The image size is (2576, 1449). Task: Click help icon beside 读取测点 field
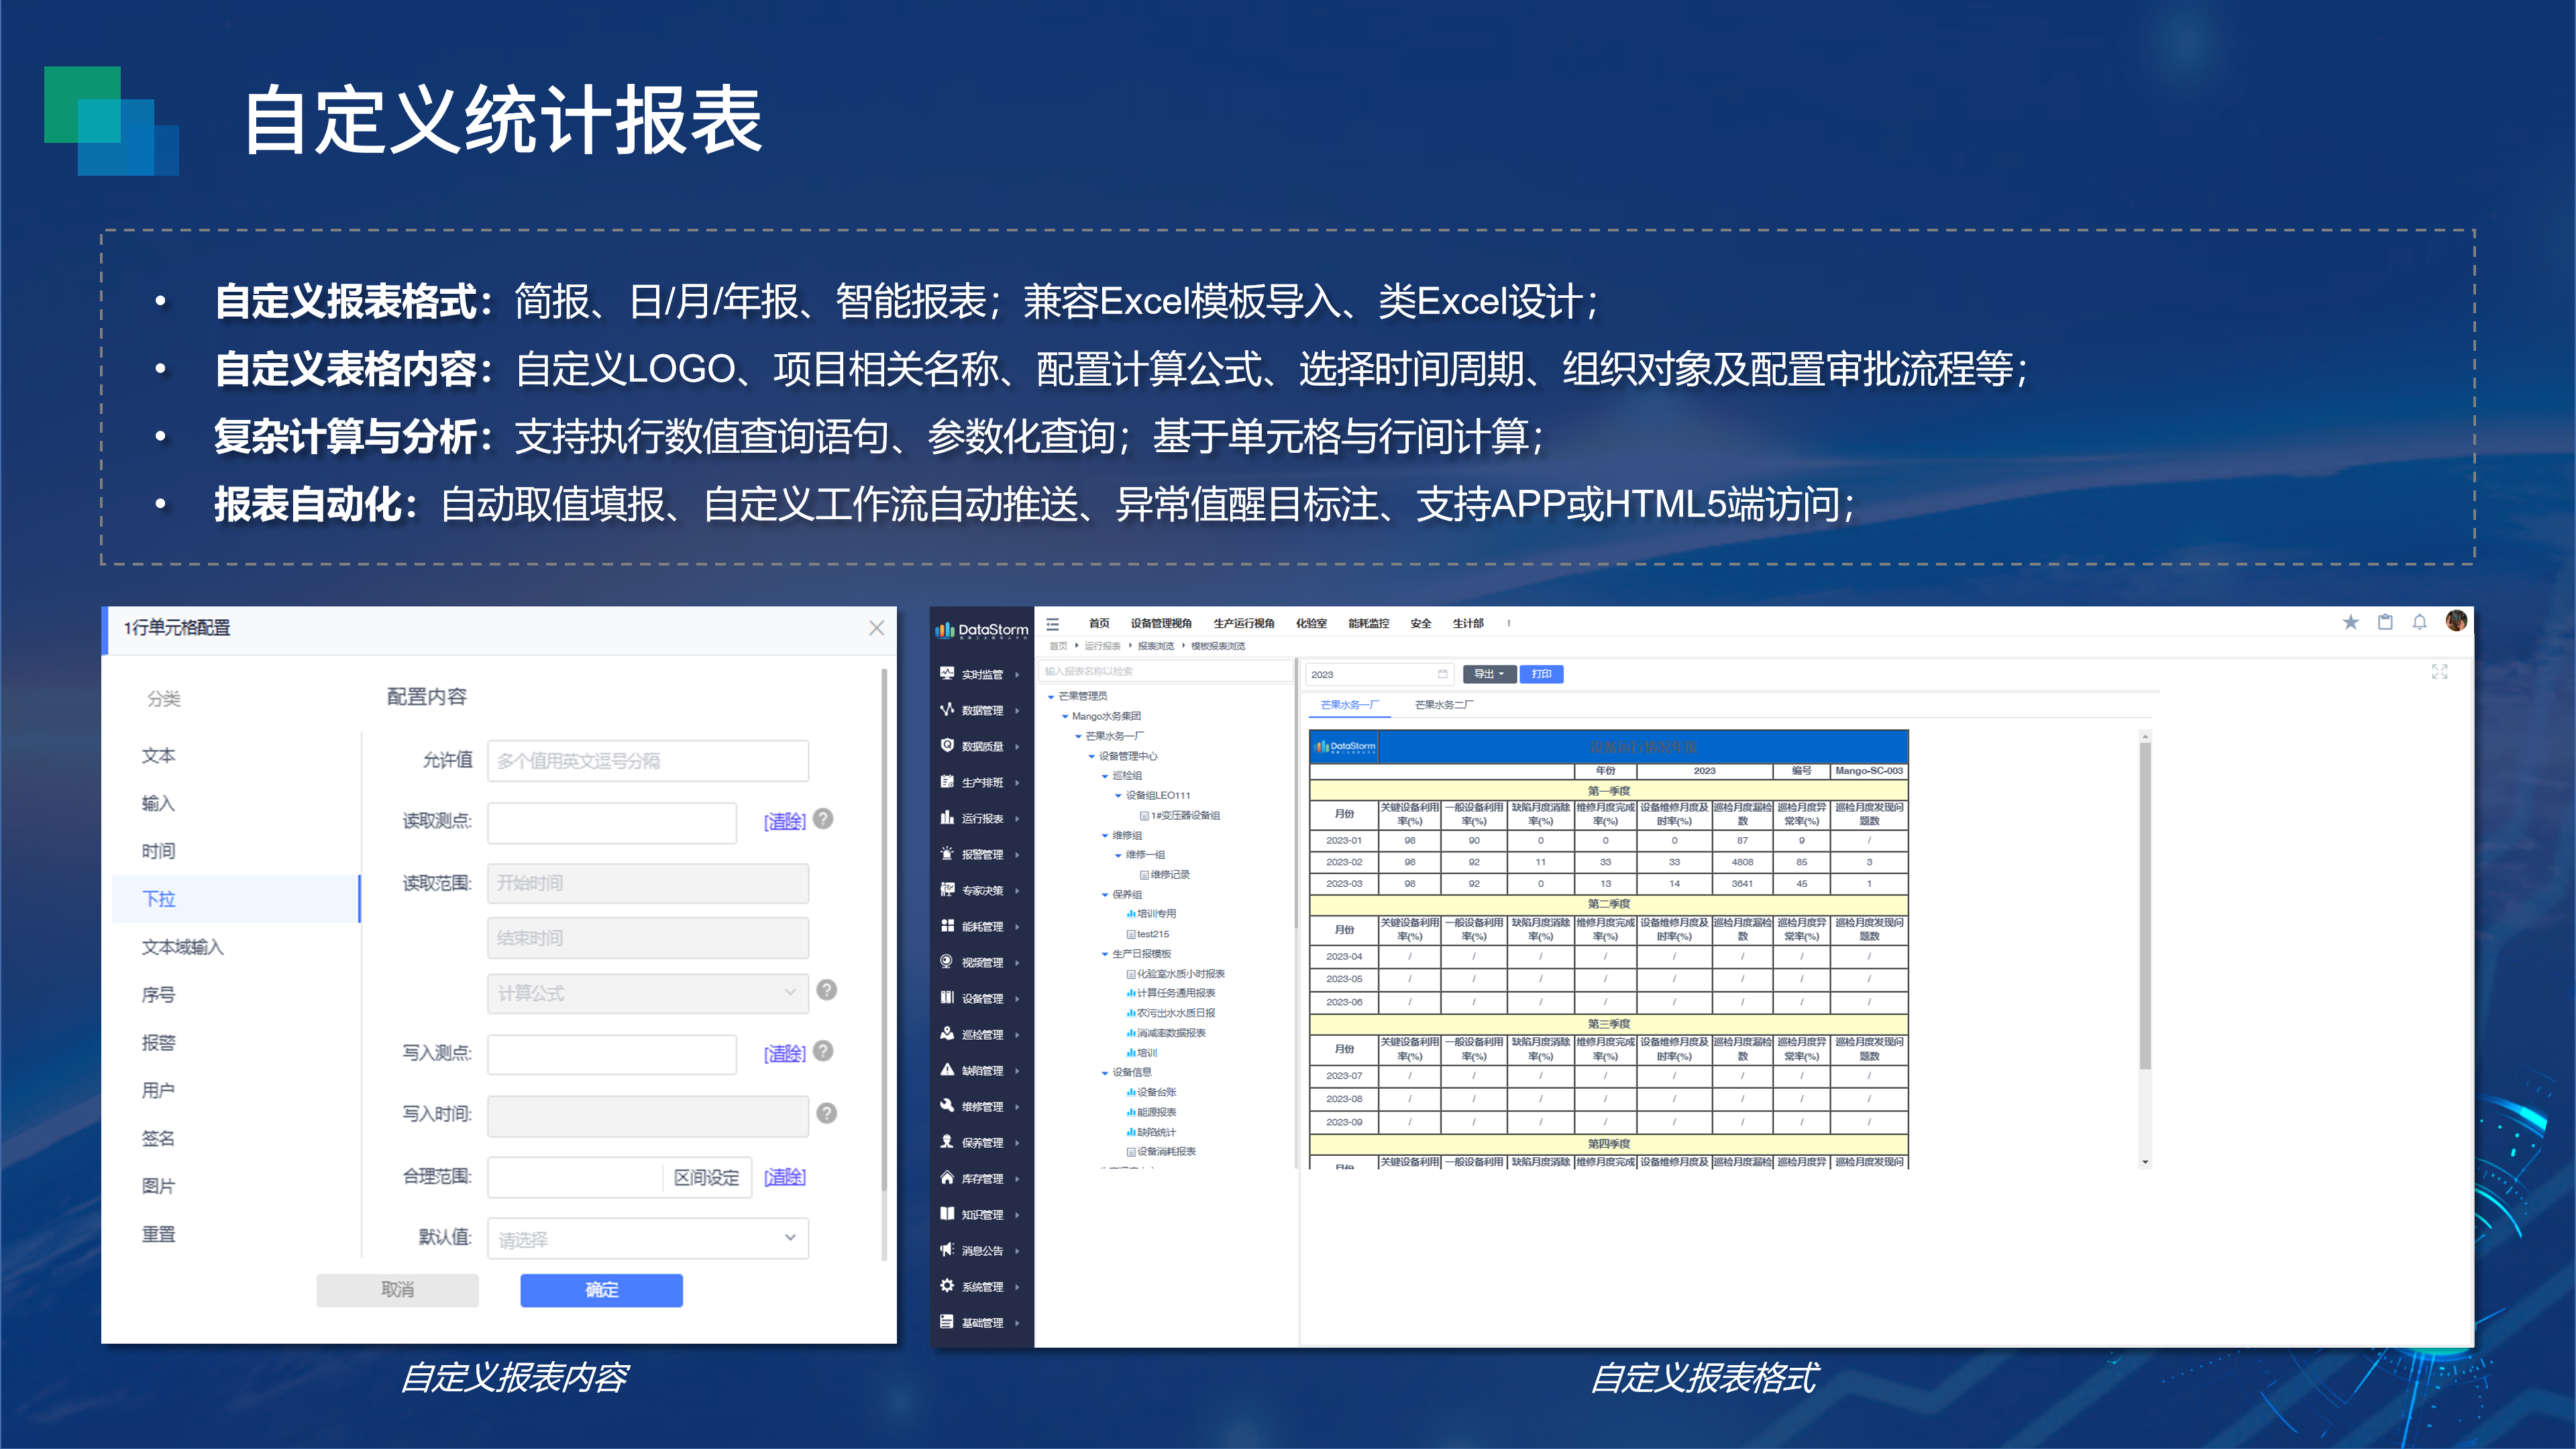tap(823, 819)
